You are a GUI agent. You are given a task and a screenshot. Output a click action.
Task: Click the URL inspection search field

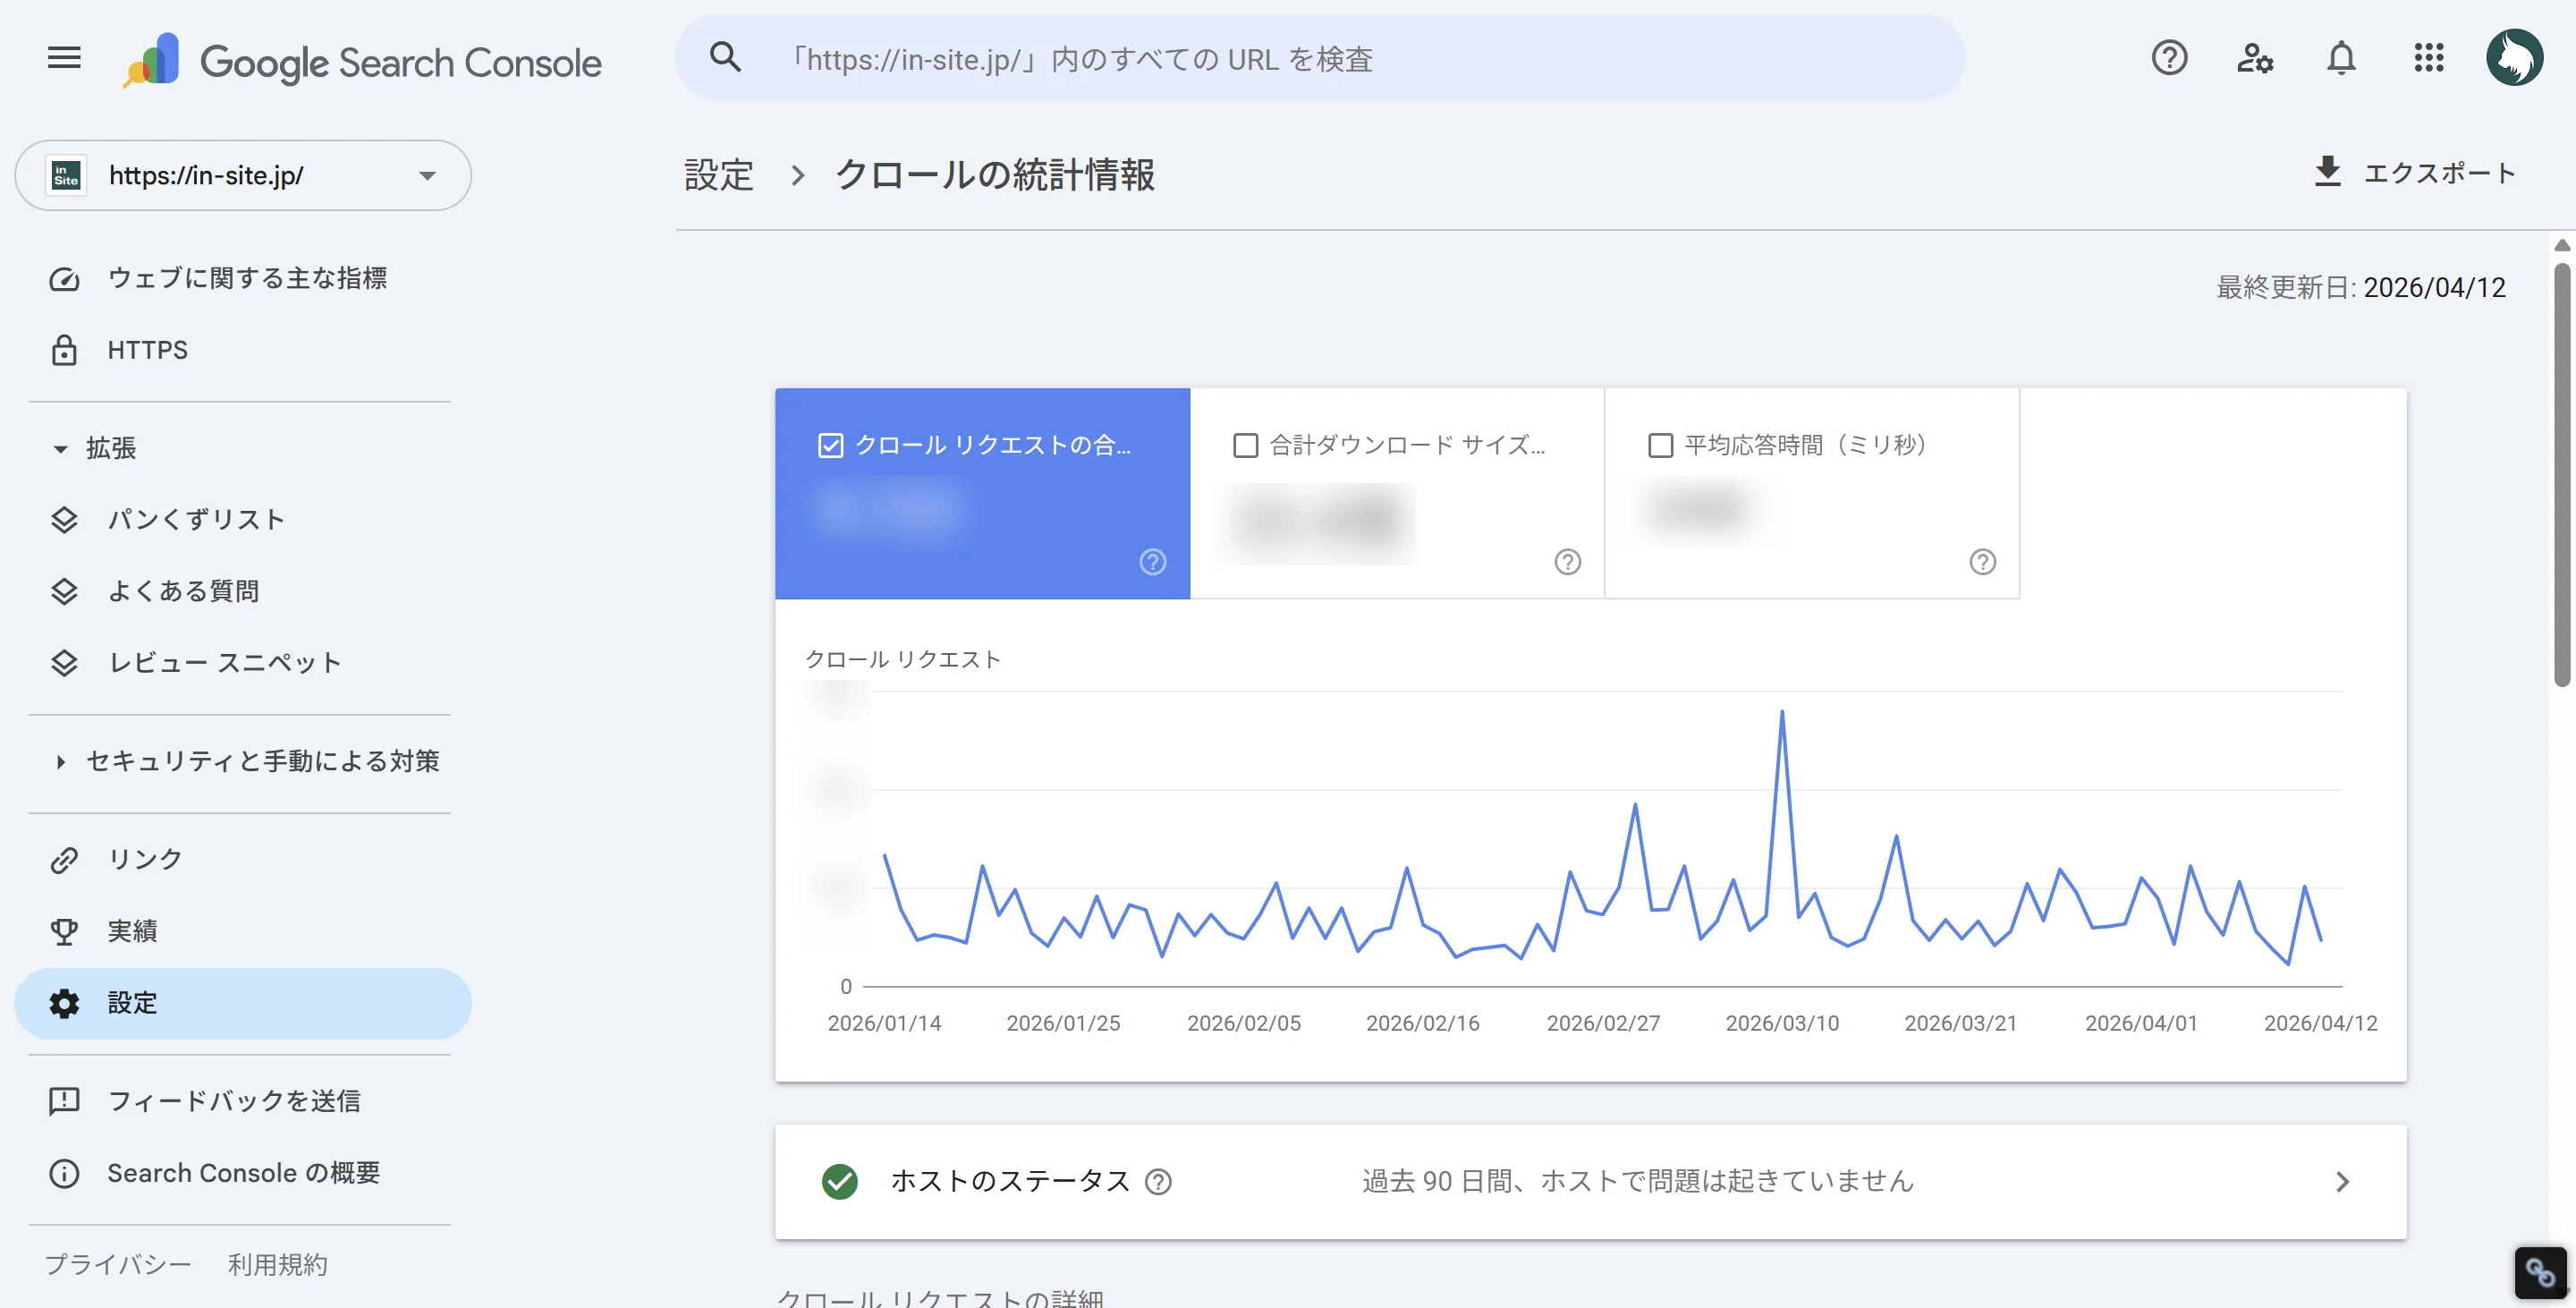[x=1300, y=58]
